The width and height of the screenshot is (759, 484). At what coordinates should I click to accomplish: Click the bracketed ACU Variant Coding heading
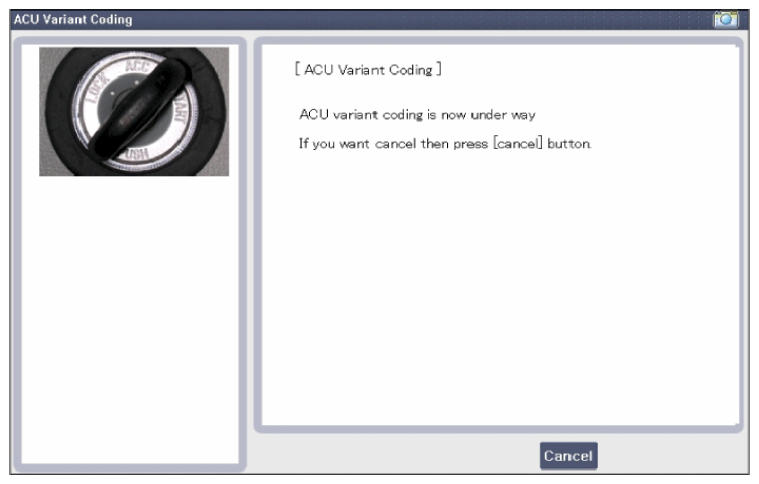[x=368, y=70]
